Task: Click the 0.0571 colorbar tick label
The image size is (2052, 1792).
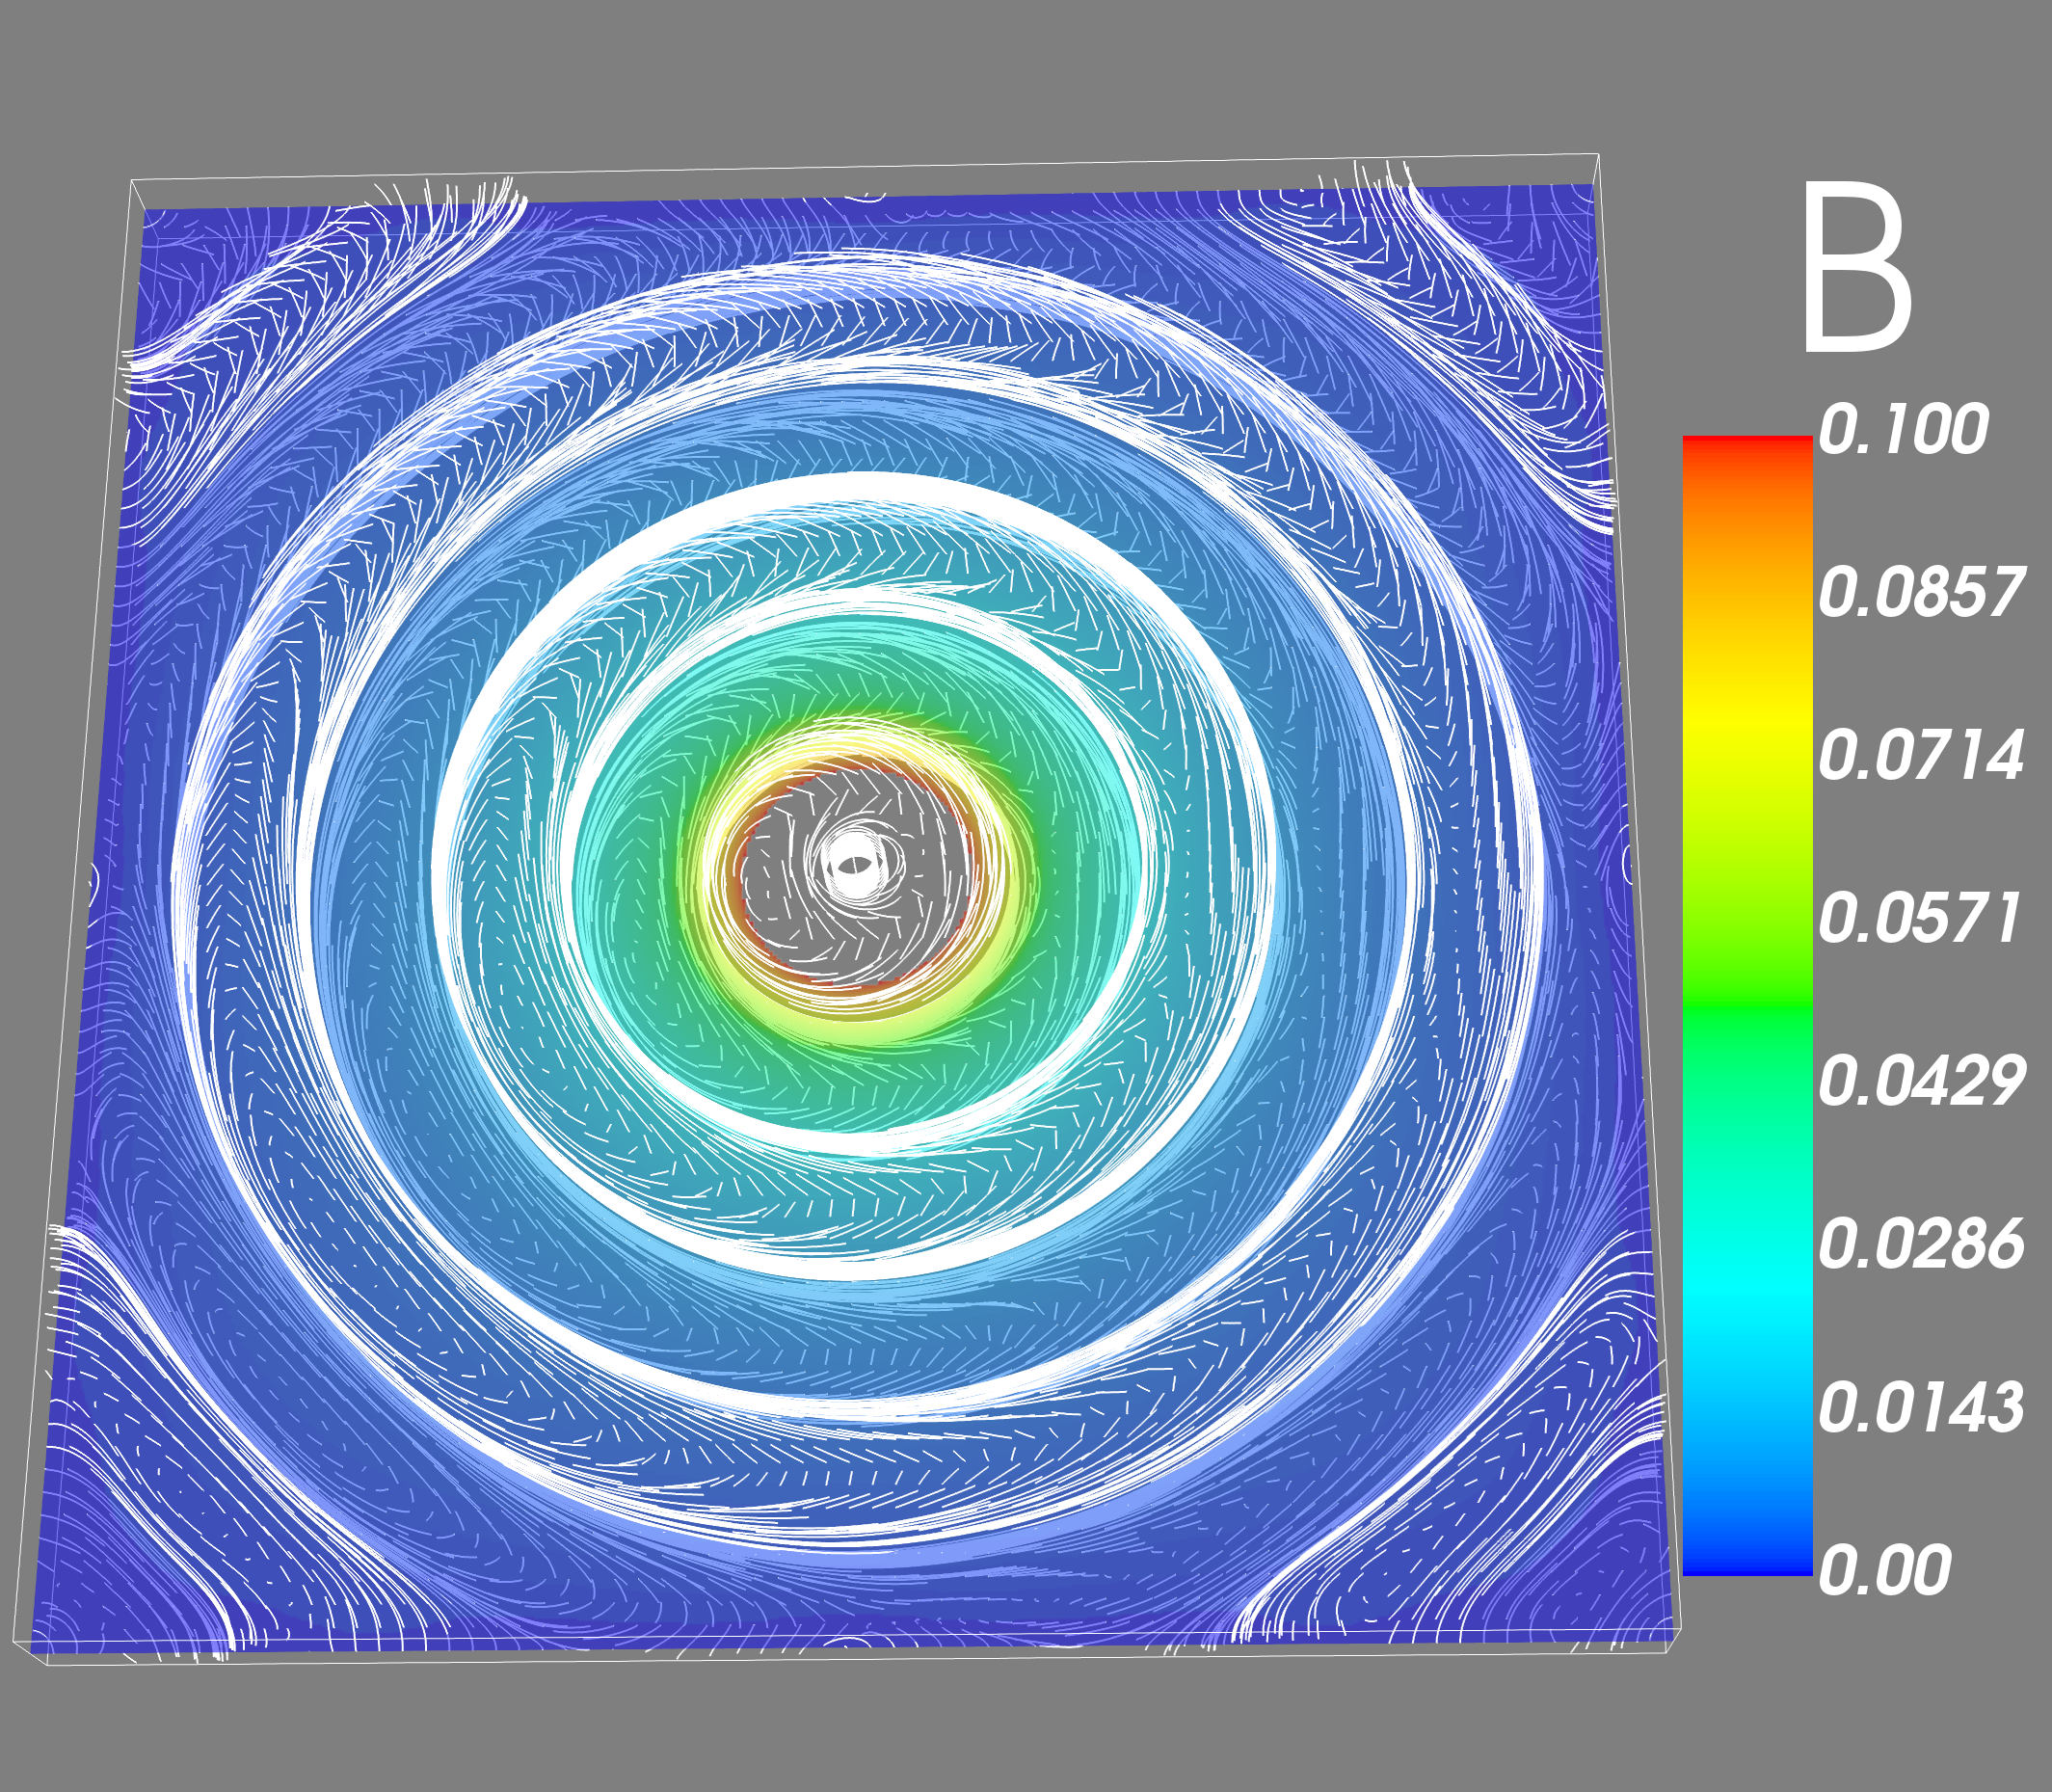Action: (1918, 919)
